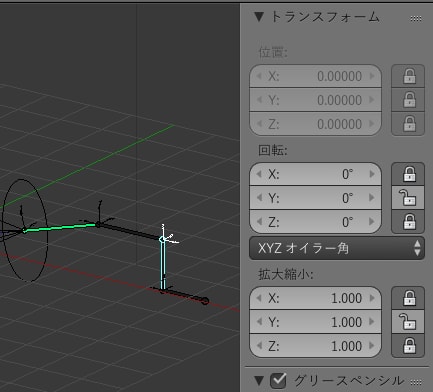
Task: Click the rotation Y value field
Action: [x=315, y=198]
